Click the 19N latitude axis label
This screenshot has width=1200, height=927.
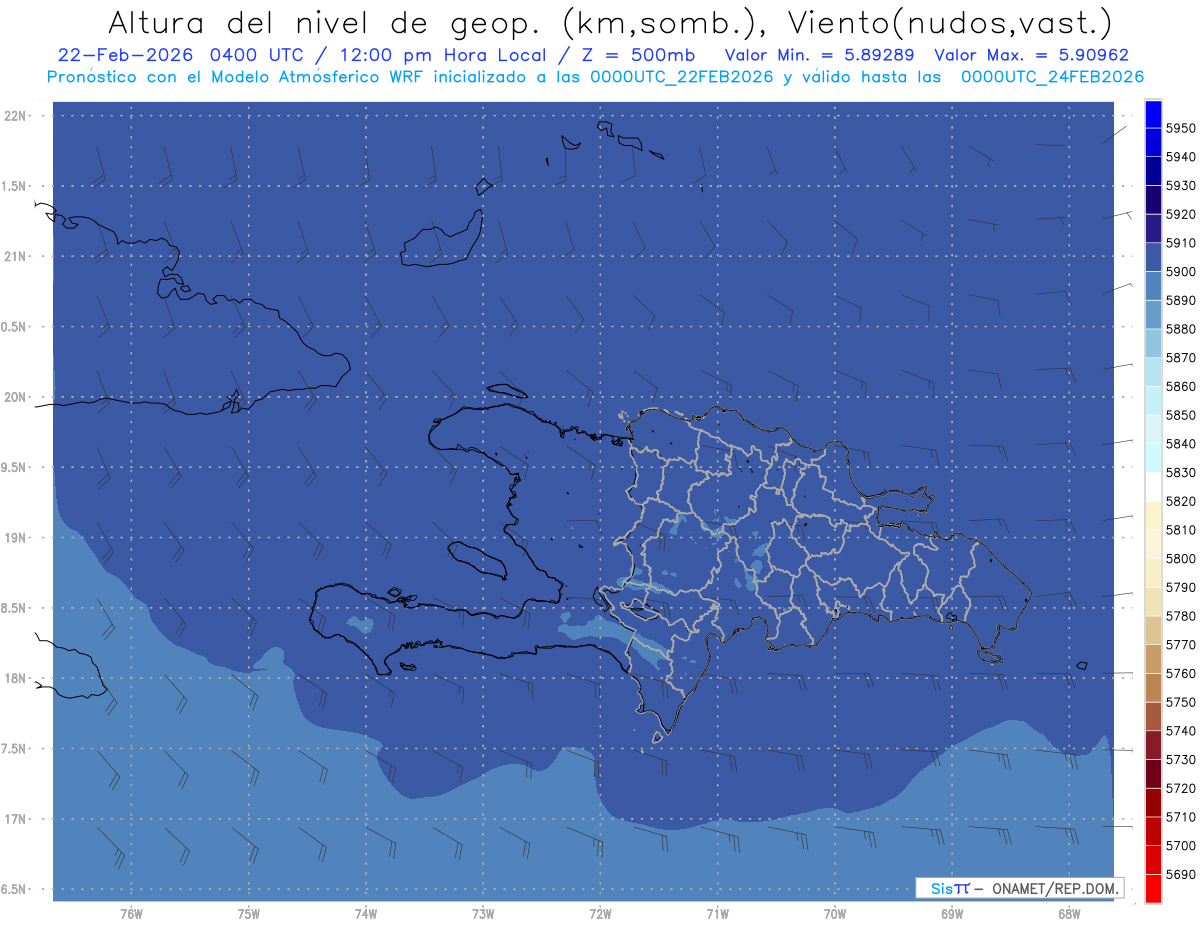coord(16,537)
